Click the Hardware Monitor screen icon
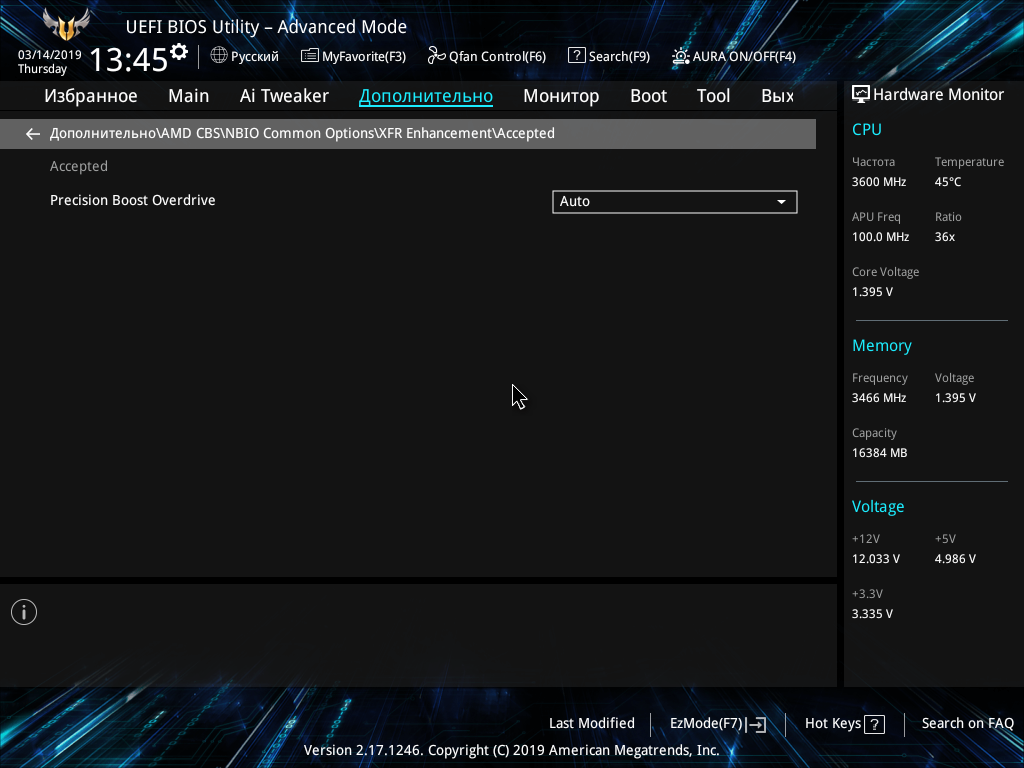Image resolution: width=1024 pixels, height=768 pixels. 861,95
